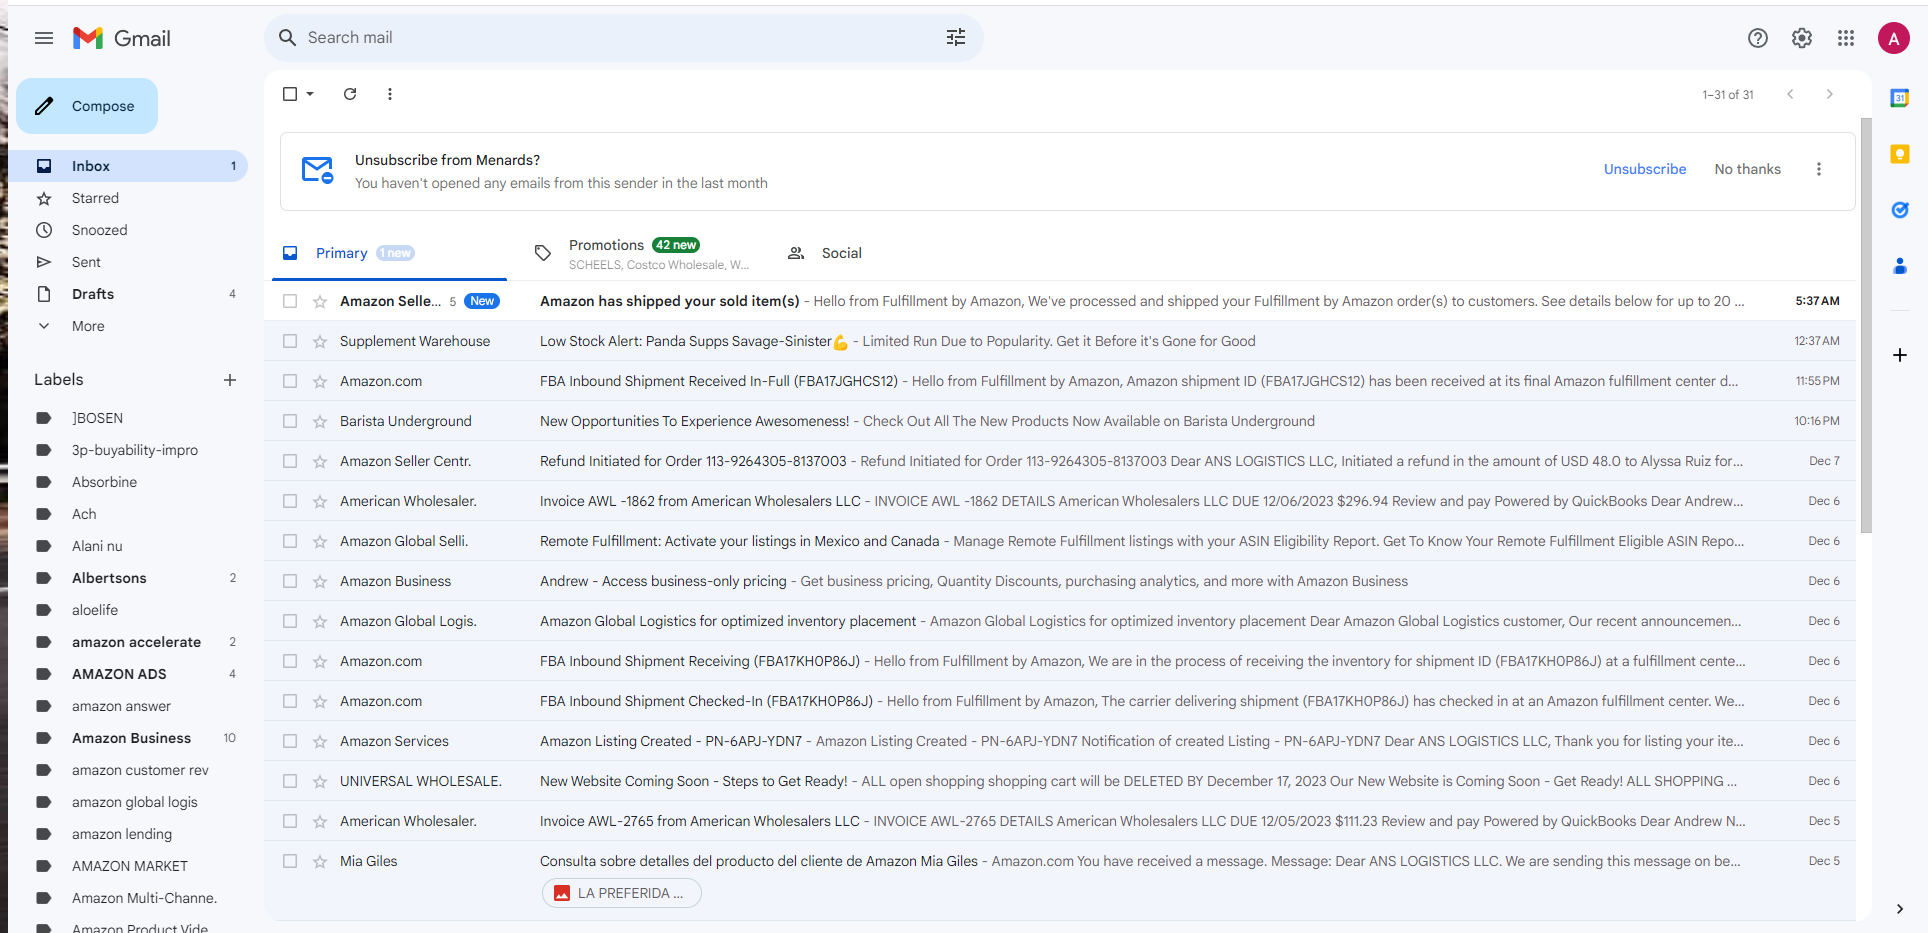Screen dimensions: 1928x933
Task: Open Settings gear icon
Action: (x=1802, y=38)
